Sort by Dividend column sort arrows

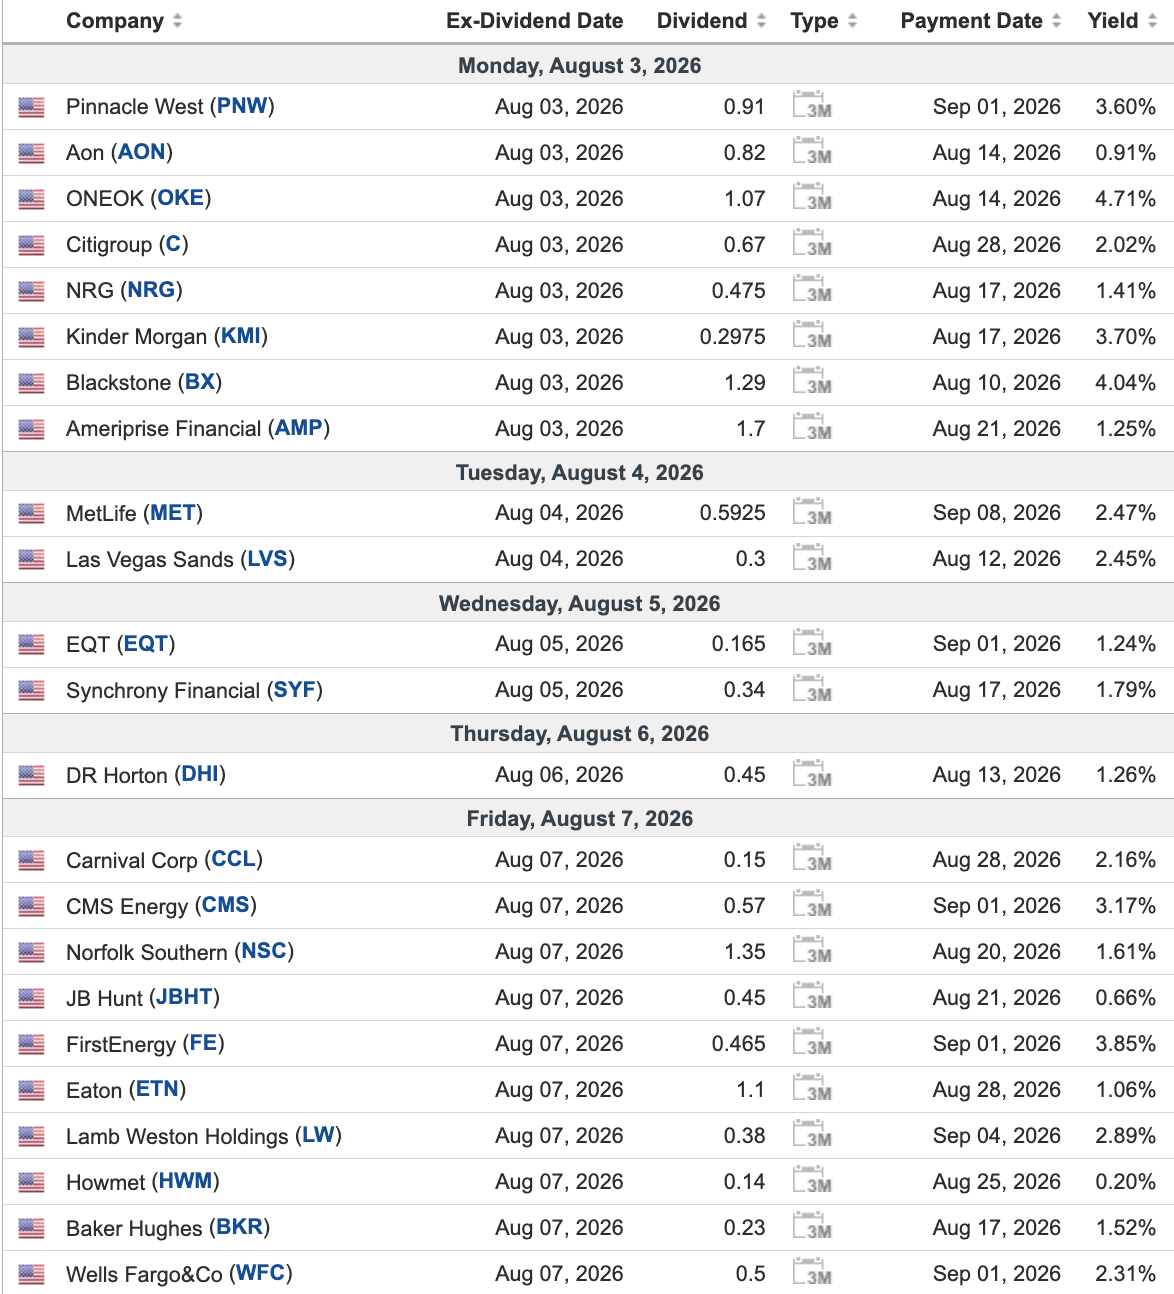click(761, 21)
